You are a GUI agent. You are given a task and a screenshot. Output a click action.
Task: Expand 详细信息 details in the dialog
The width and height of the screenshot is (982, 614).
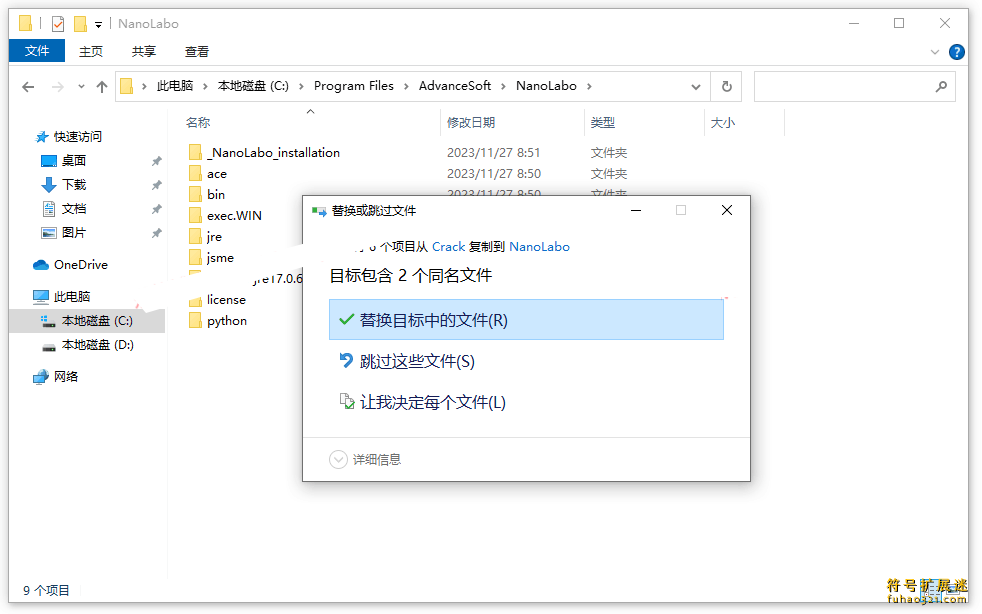click(340, 459)
